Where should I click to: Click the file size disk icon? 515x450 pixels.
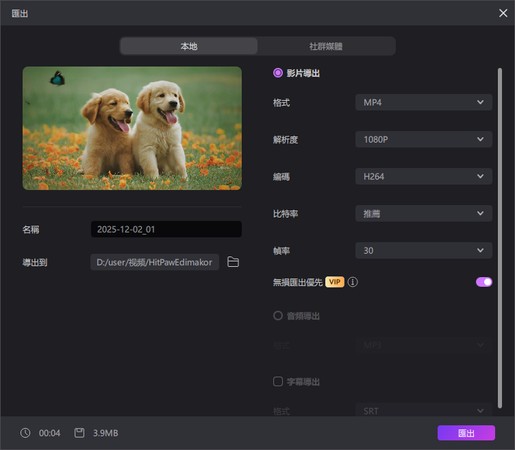pos(79,433)
